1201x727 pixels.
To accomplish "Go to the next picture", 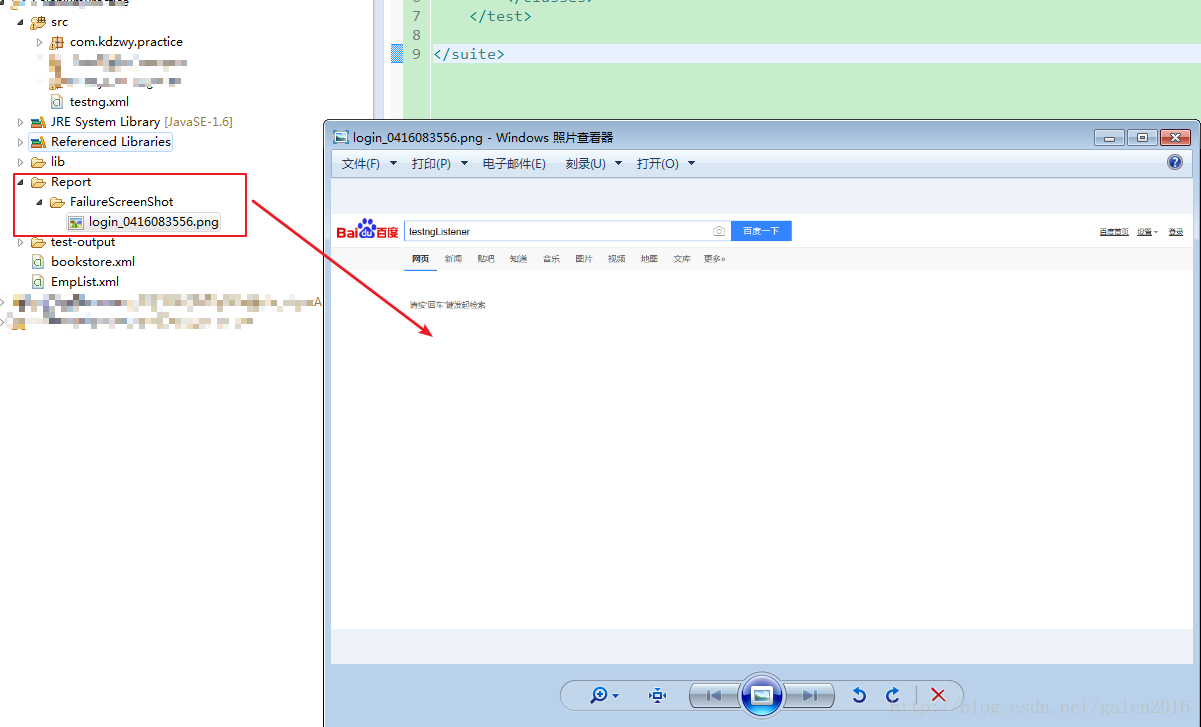I will coord(809,695).
